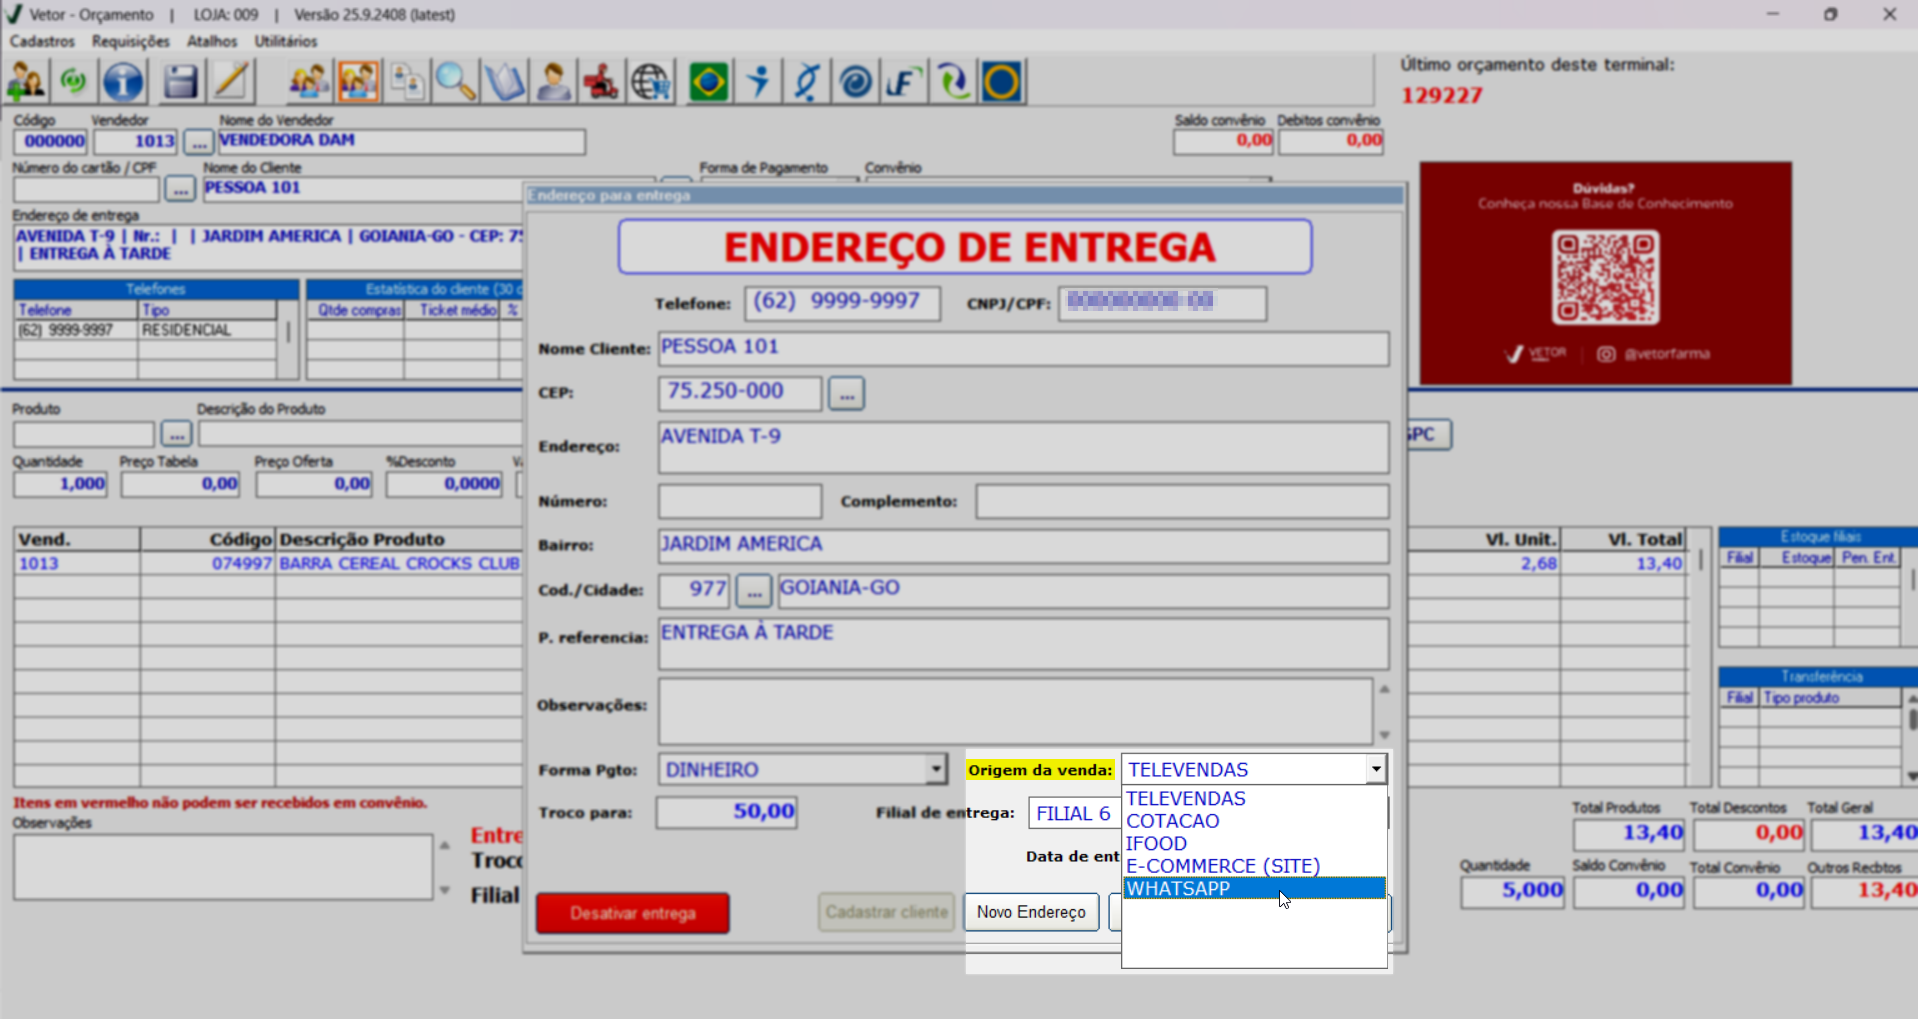Choose IFOOD as sale origin

tap(1254, 844)
